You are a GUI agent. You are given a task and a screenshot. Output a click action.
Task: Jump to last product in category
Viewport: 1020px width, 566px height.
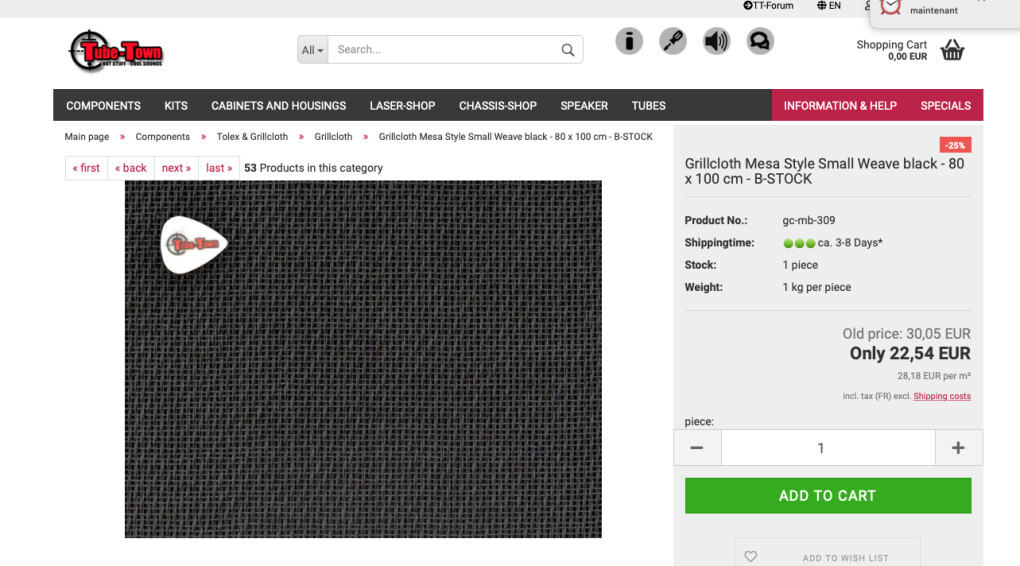click(x=219, y=168)
